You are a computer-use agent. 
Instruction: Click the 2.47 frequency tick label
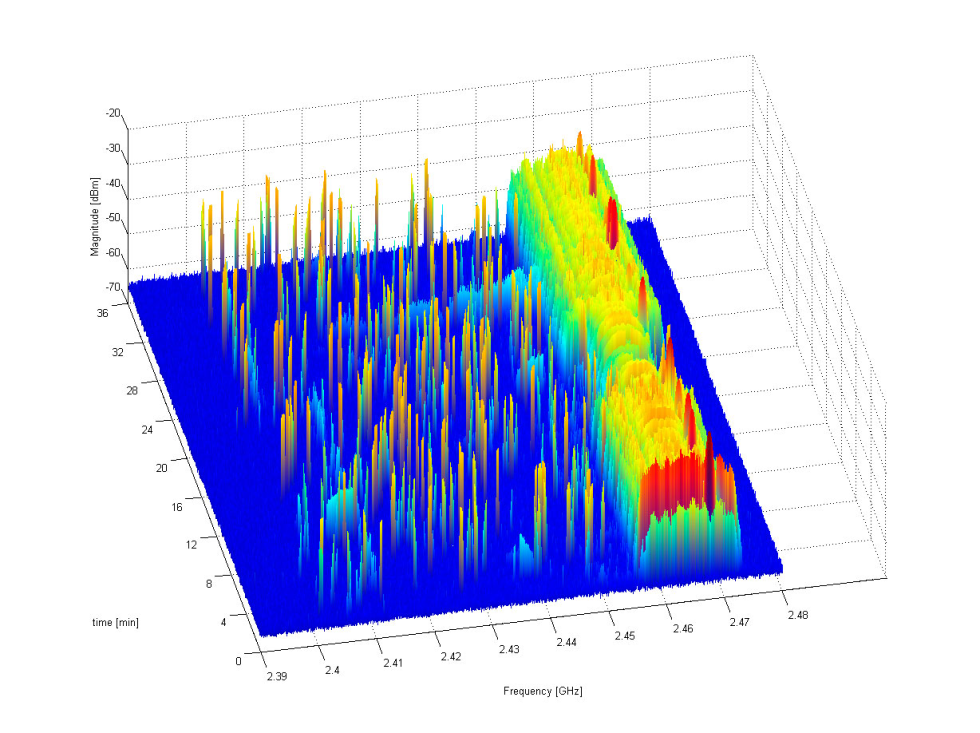pyautogui.click(x=740, y=622)
